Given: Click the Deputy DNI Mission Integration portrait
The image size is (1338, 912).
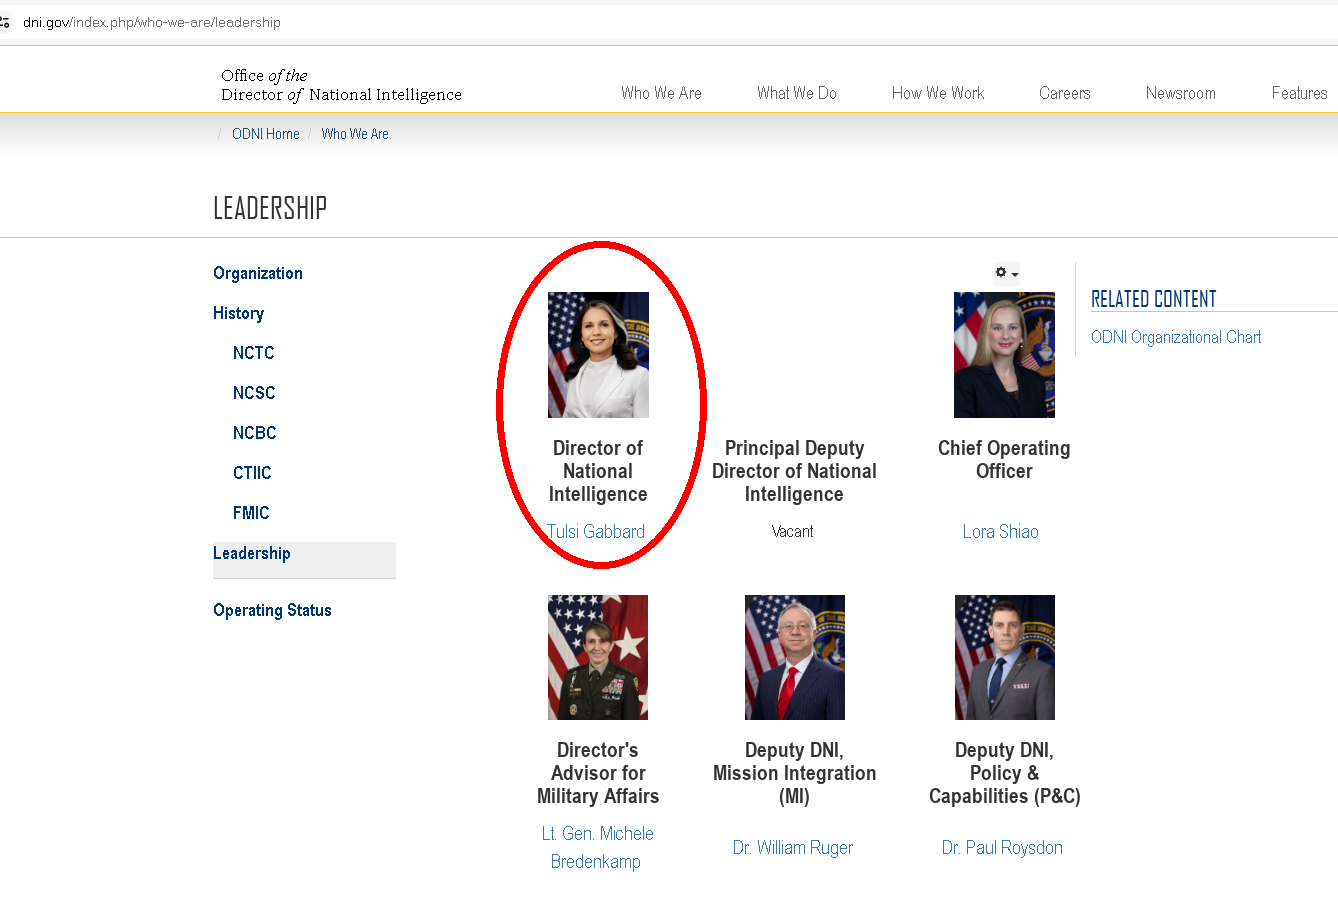Looking at the screenshot, I should point(795,657).
